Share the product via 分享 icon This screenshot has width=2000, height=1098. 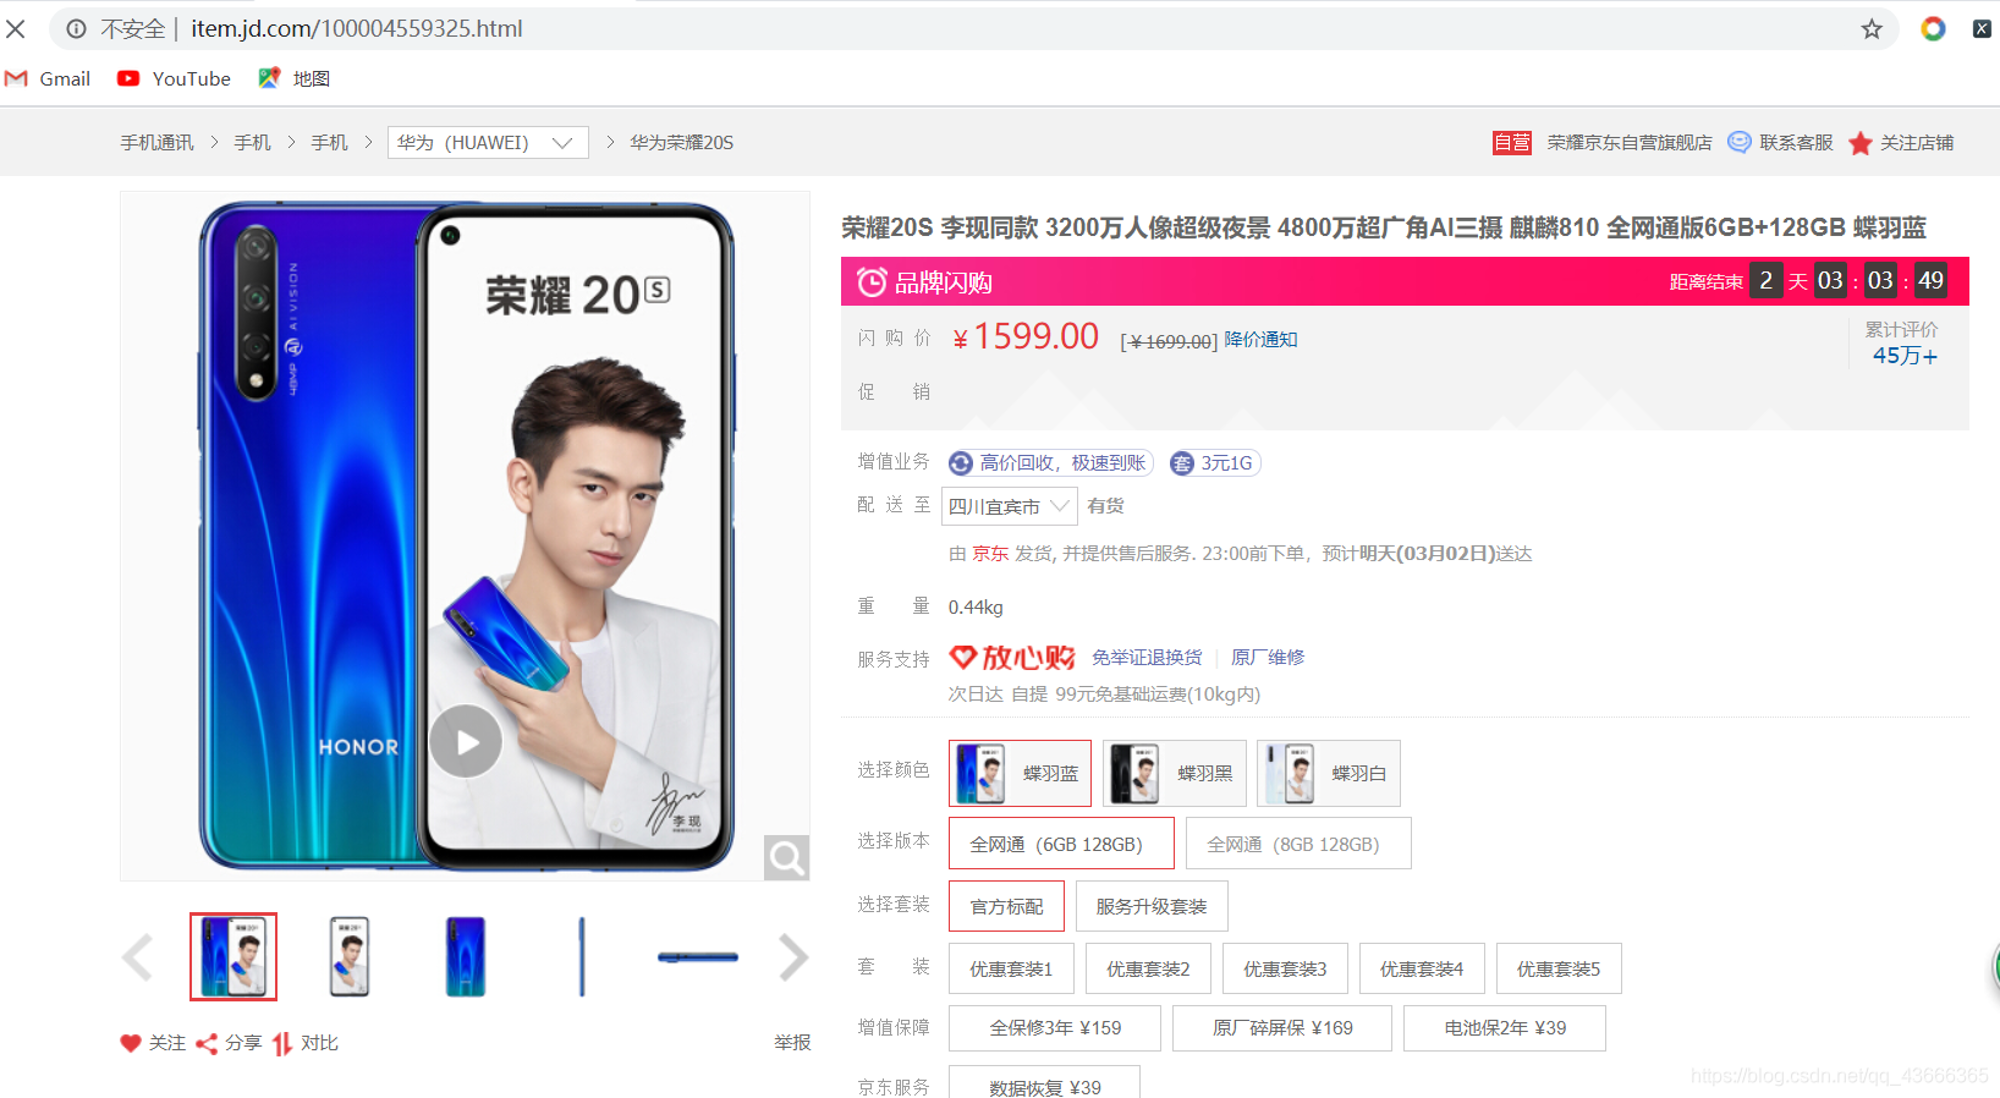[207, 1043]
